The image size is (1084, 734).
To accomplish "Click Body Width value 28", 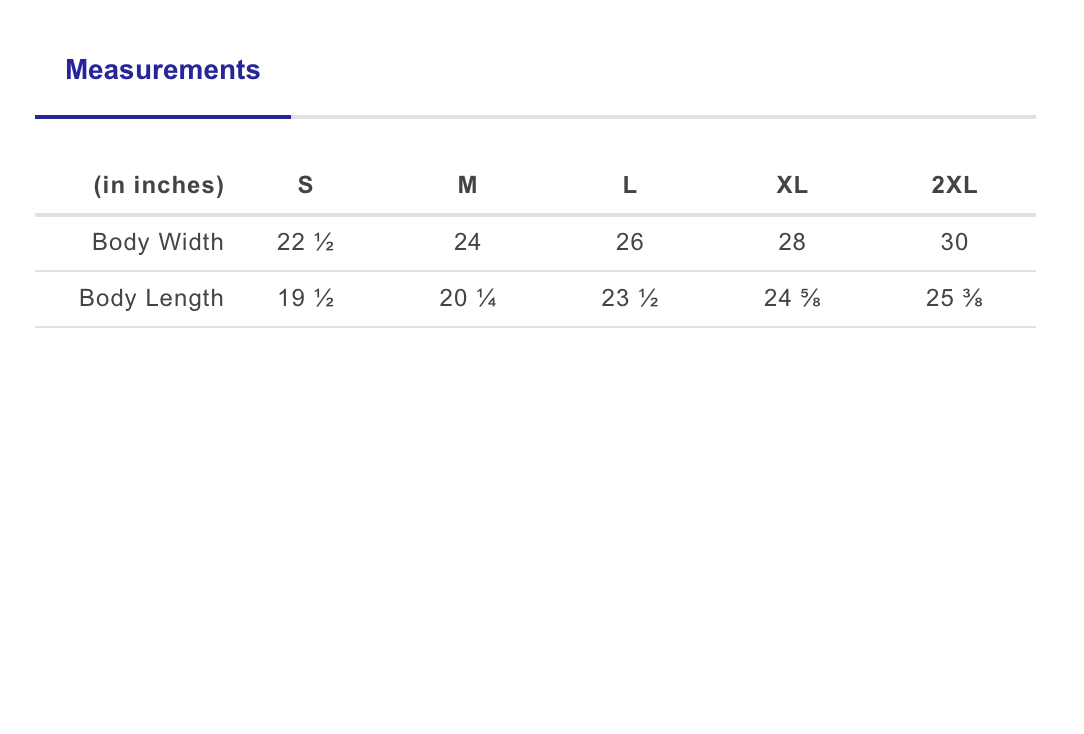I will coord(792,242).
